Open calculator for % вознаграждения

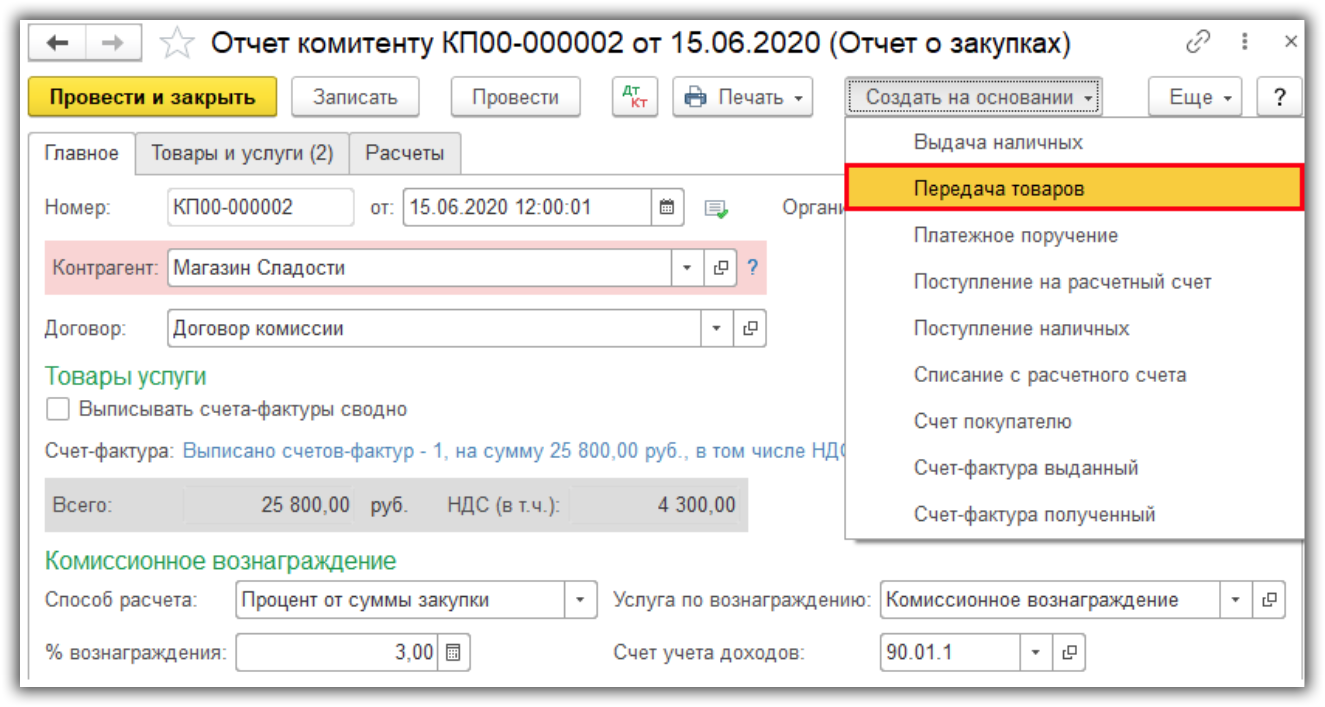tap(453, 653)
